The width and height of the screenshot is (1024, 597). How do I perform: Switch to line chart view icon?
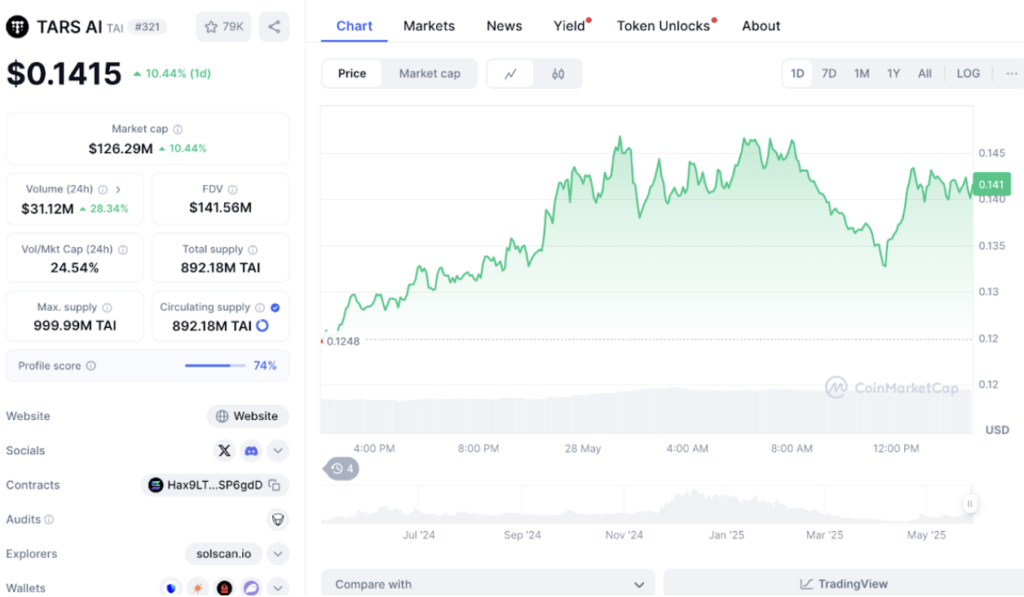[511, 74]
